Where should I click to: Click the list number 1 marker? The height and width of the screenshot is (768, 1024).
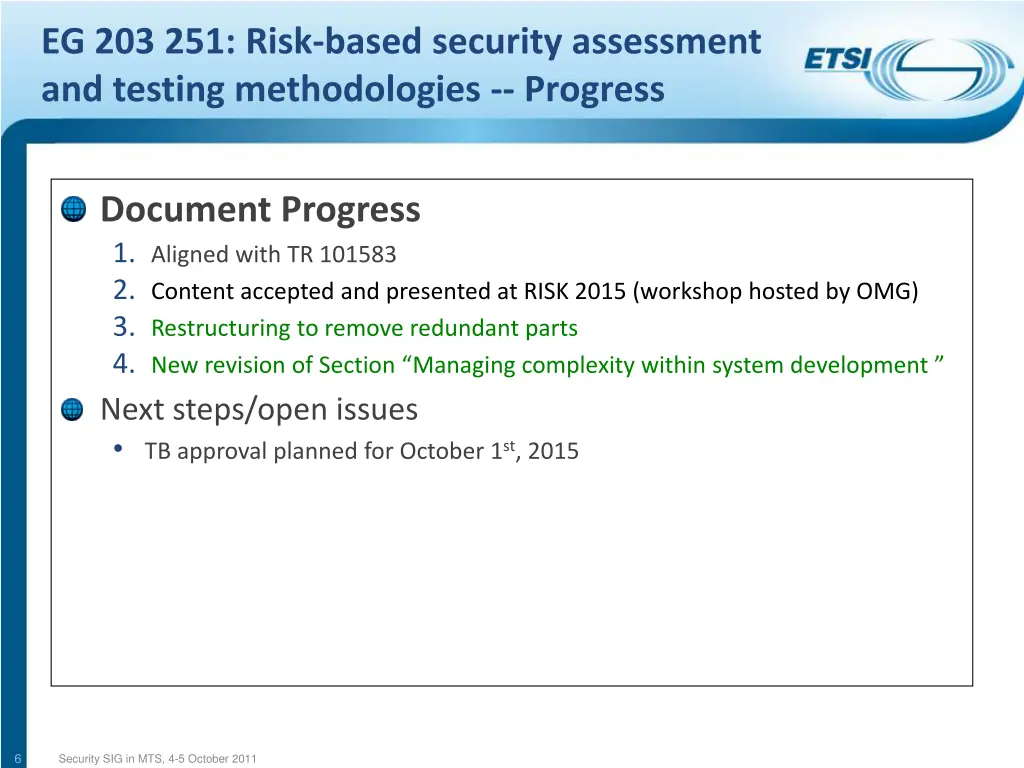124,254
